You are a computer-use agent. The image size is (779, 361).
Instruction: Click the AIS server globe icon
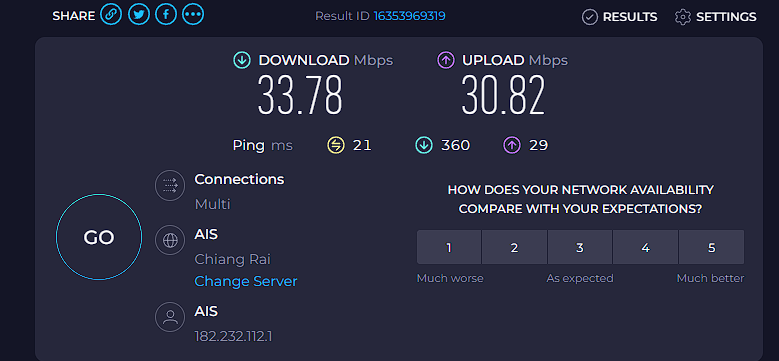click(170, 240)
